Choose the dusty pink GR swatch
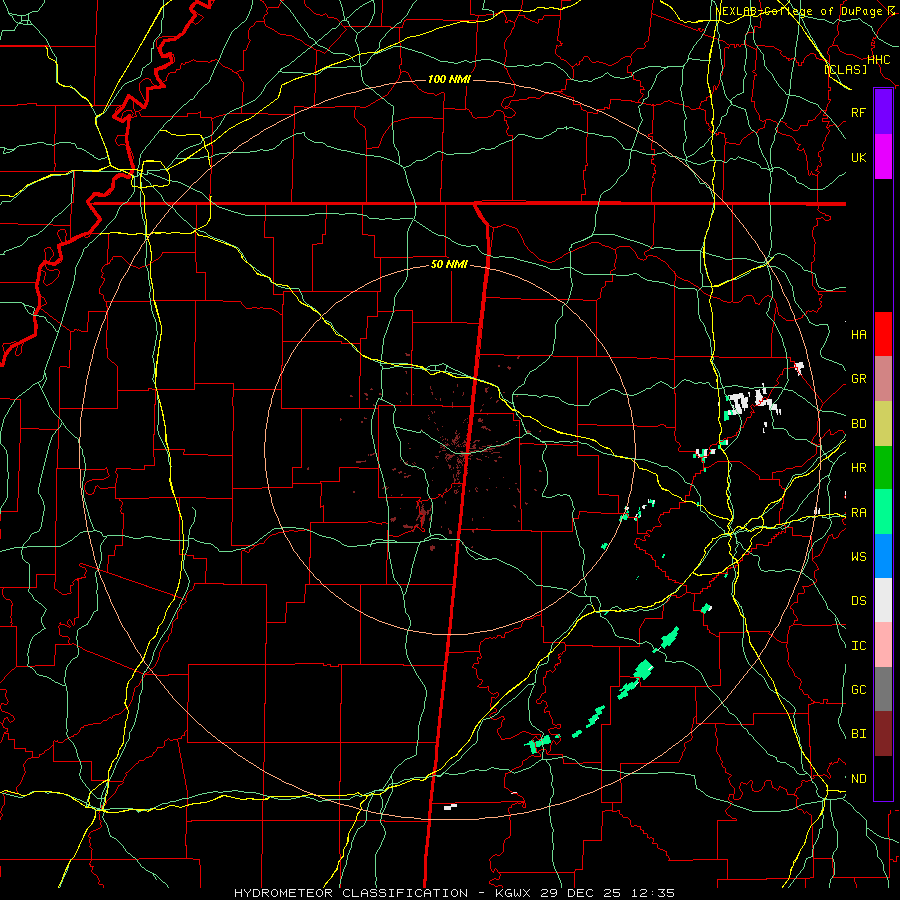Image resolution: width=900 pixels, height=900 pixels. tap(883, 379)
